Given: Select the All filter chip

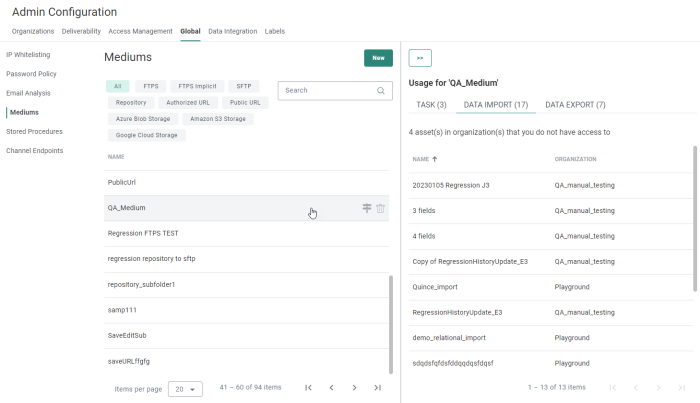Looking at the screenshot, I should tap(118, 86).
